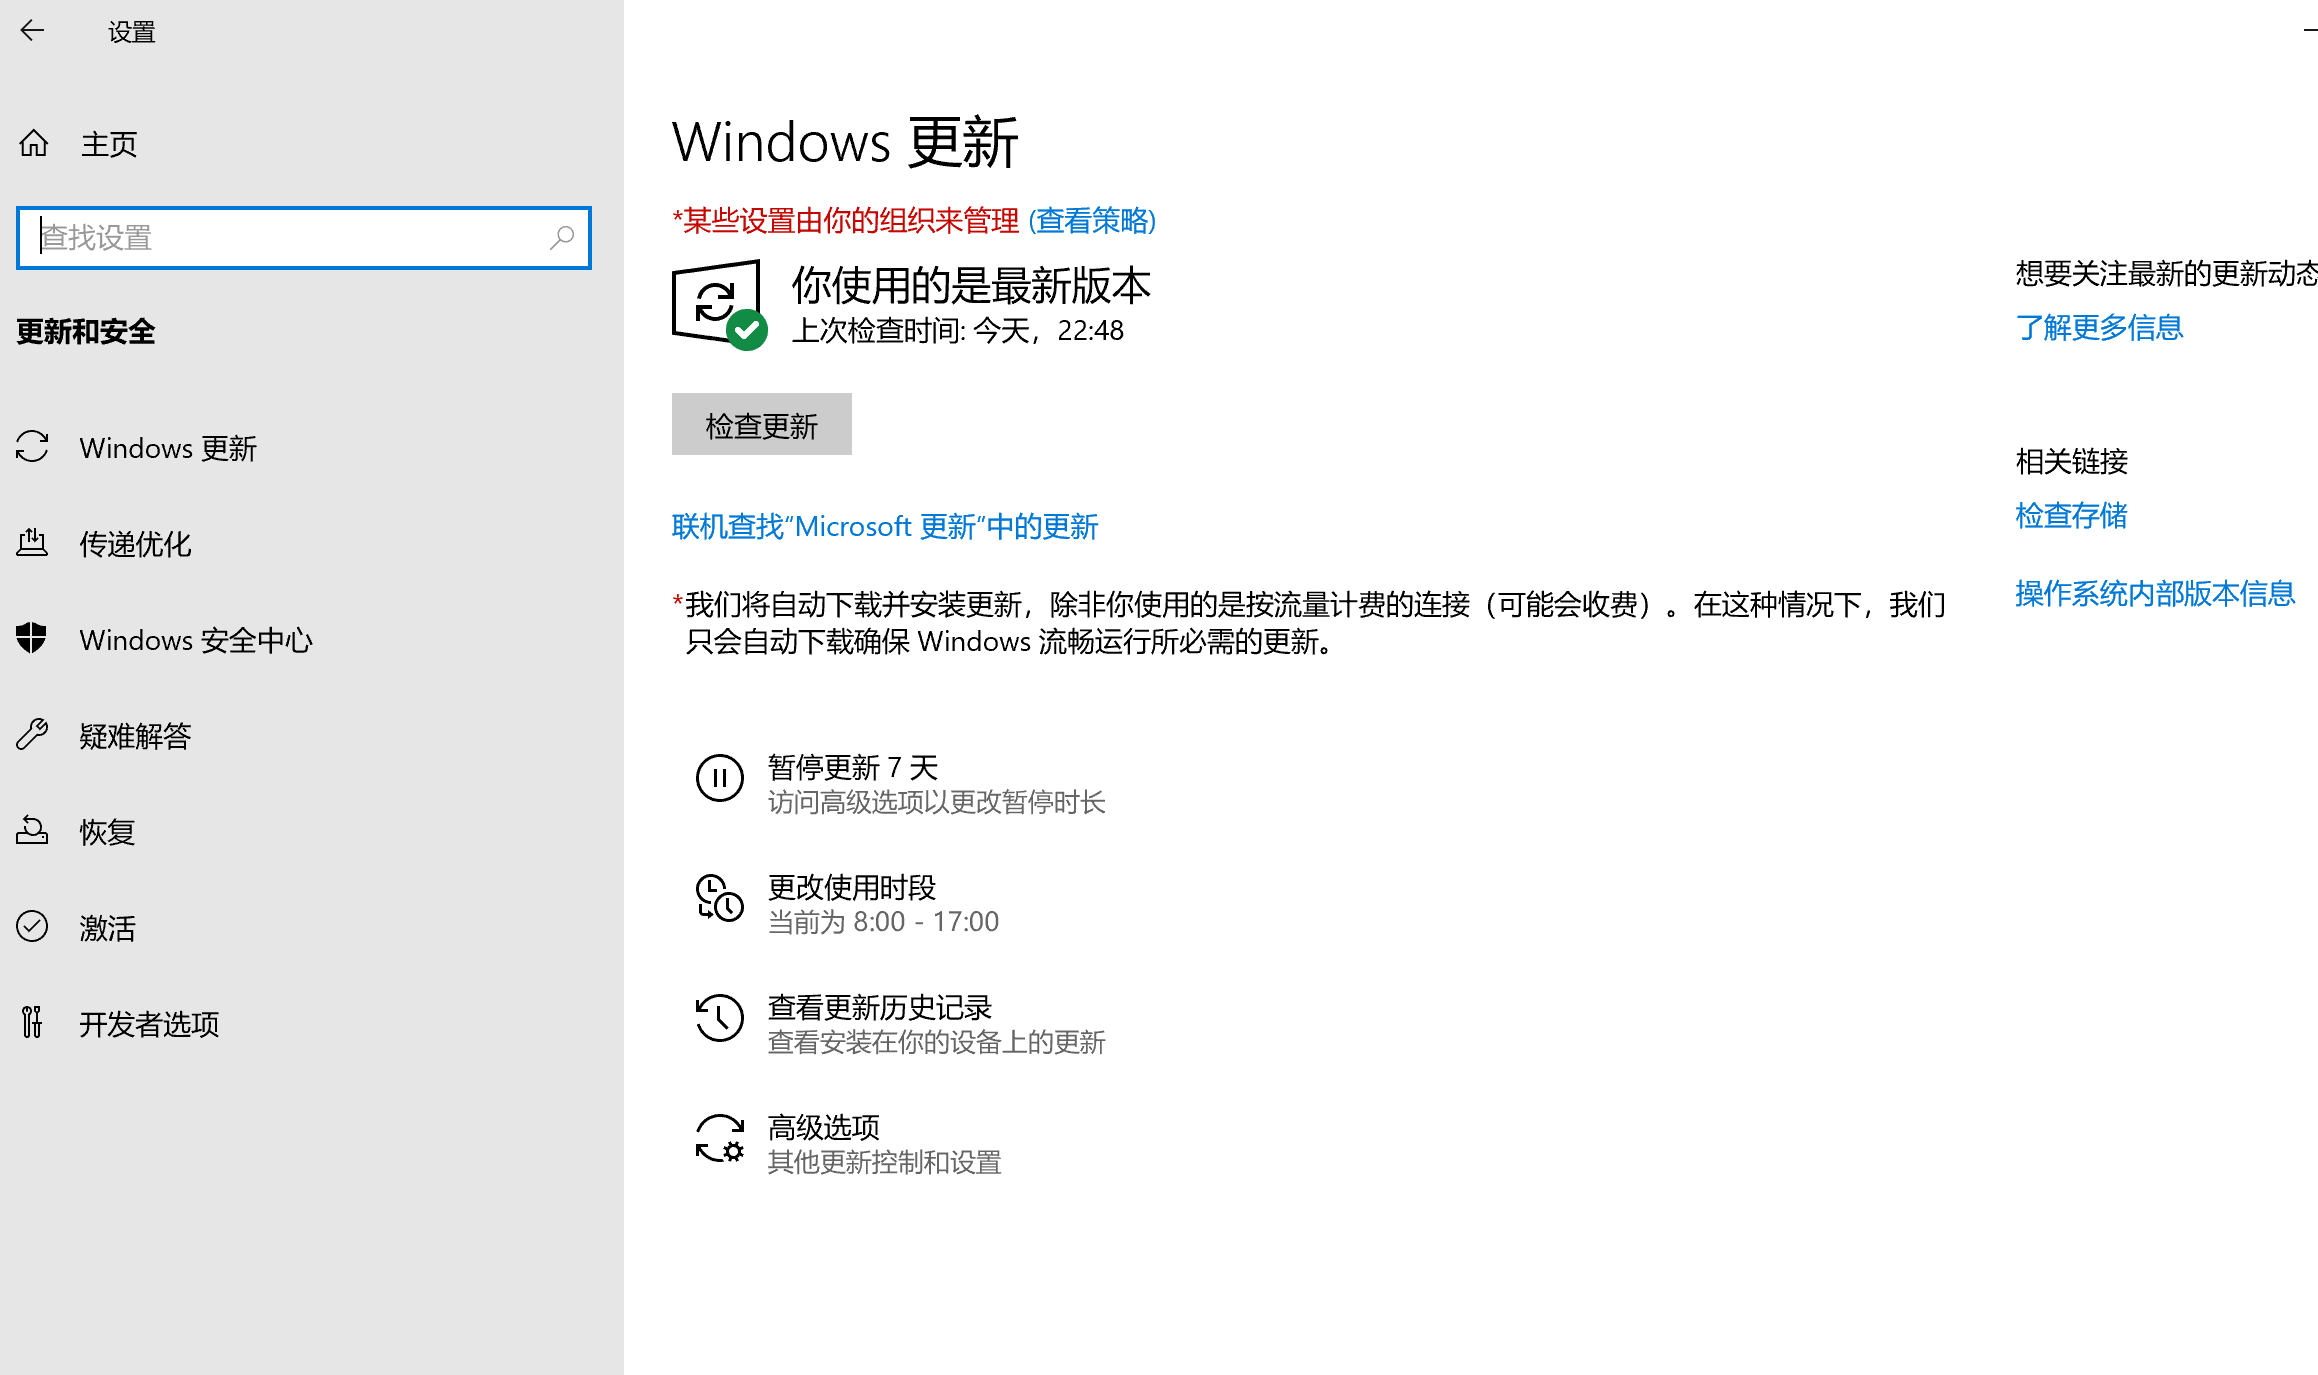The image size is (2318, 1375).
Task: Click the Windows 更新 sync icon in sidebar
Action: point(32,447)
